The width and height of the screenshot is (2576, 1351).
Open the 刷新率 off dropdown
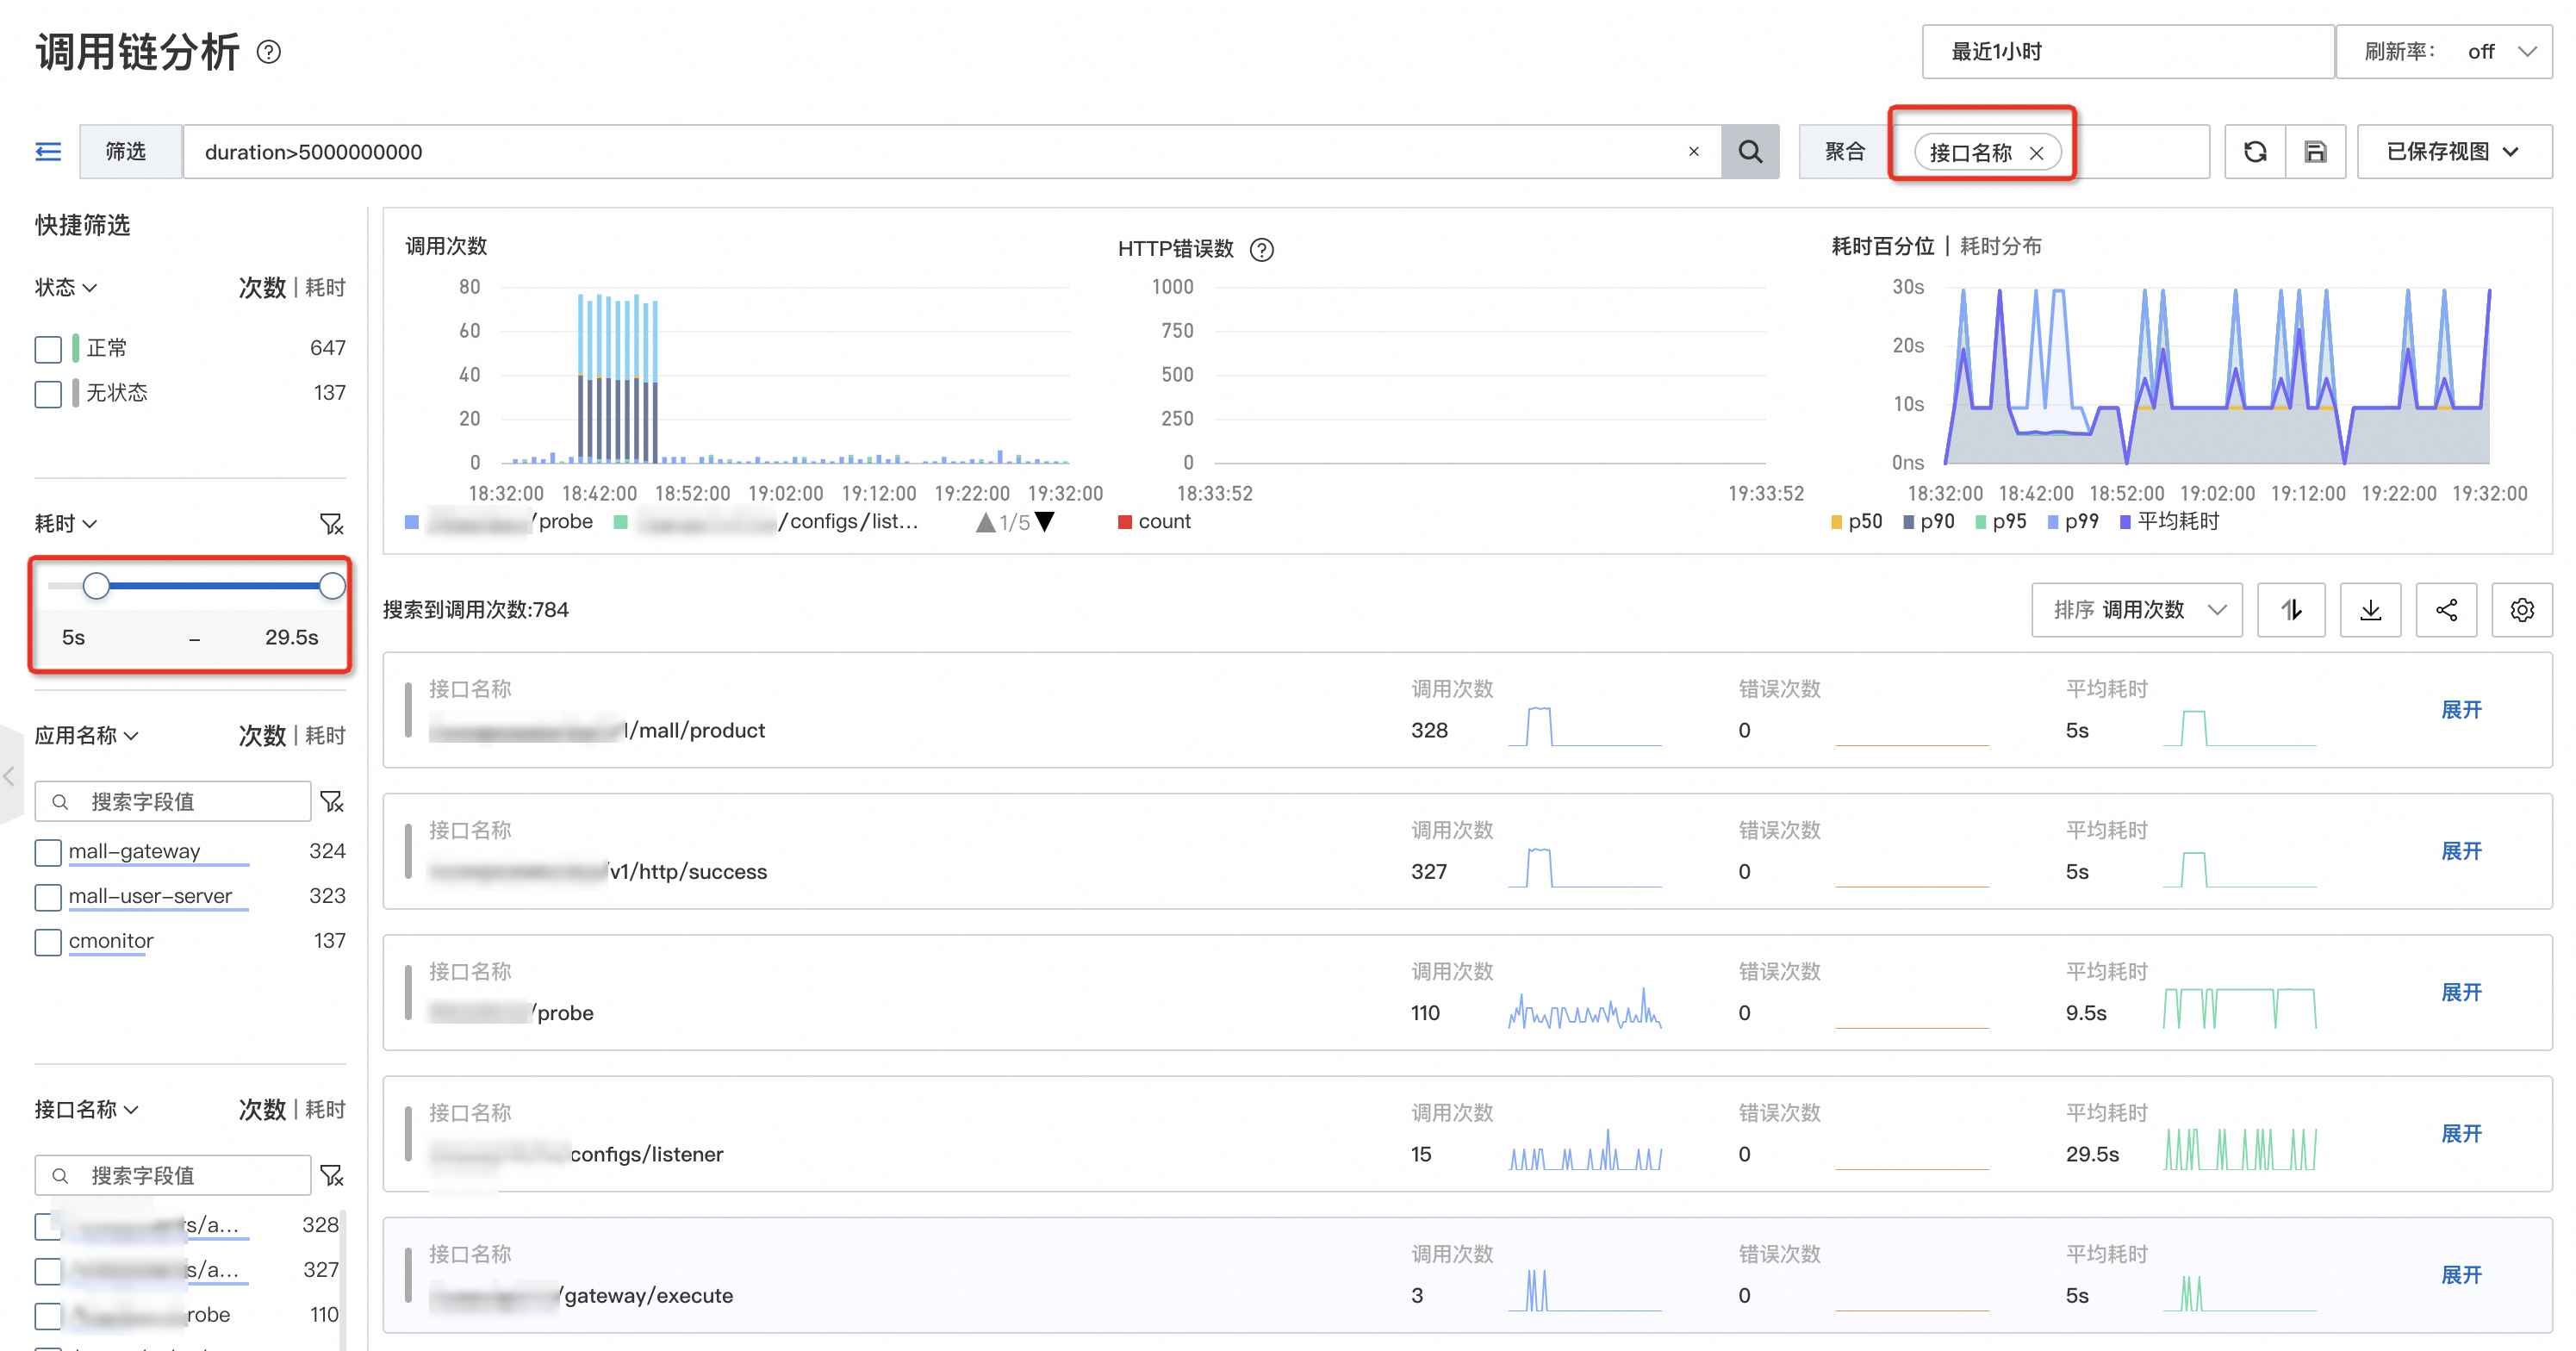[x=2445, y=52]
